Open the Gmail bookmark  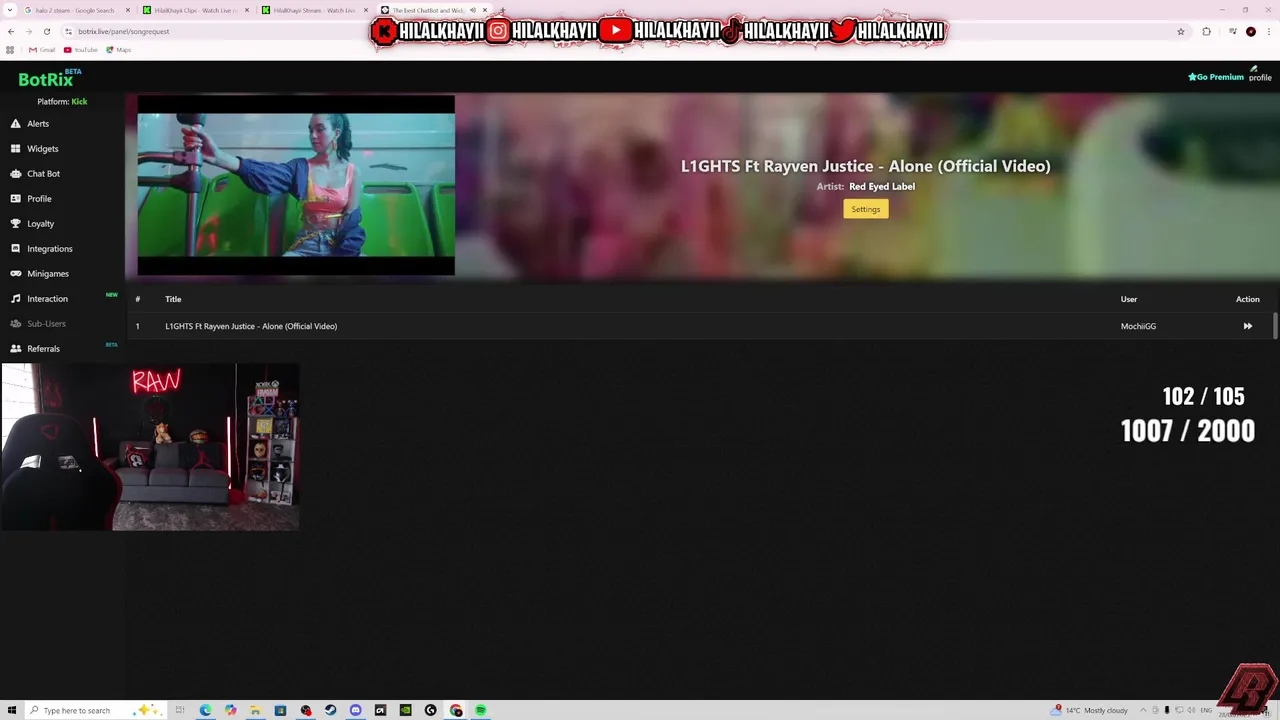(42, 50)
